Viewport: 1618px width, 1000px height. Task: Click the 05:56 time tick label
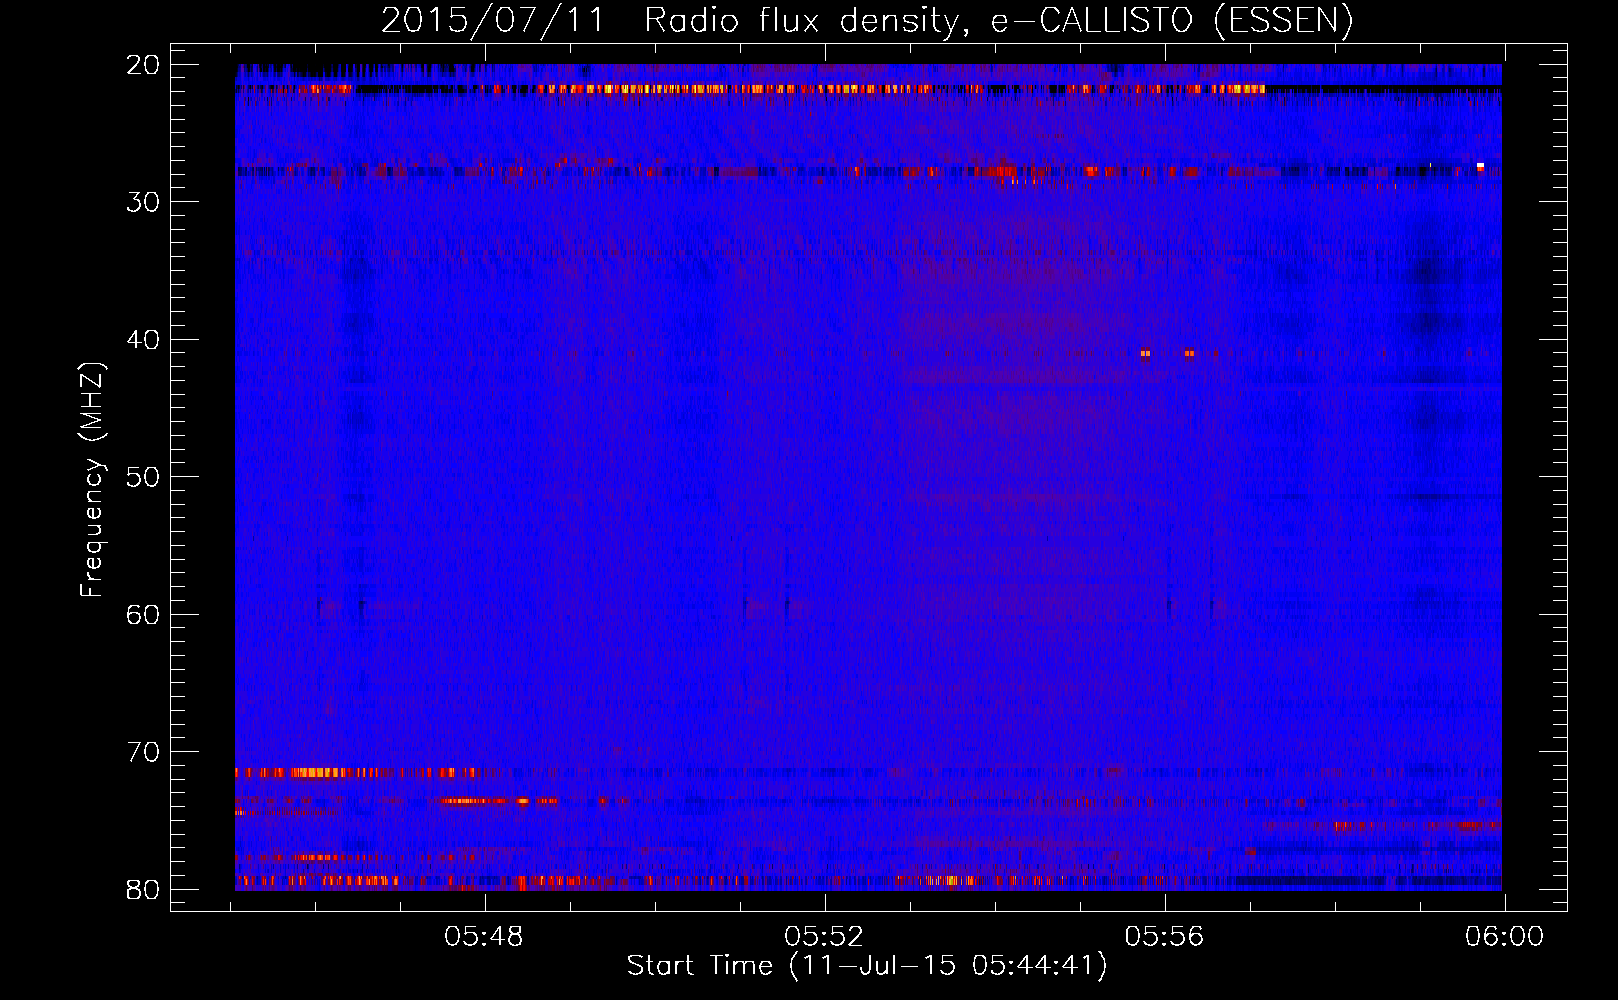tap(1164, 937)
